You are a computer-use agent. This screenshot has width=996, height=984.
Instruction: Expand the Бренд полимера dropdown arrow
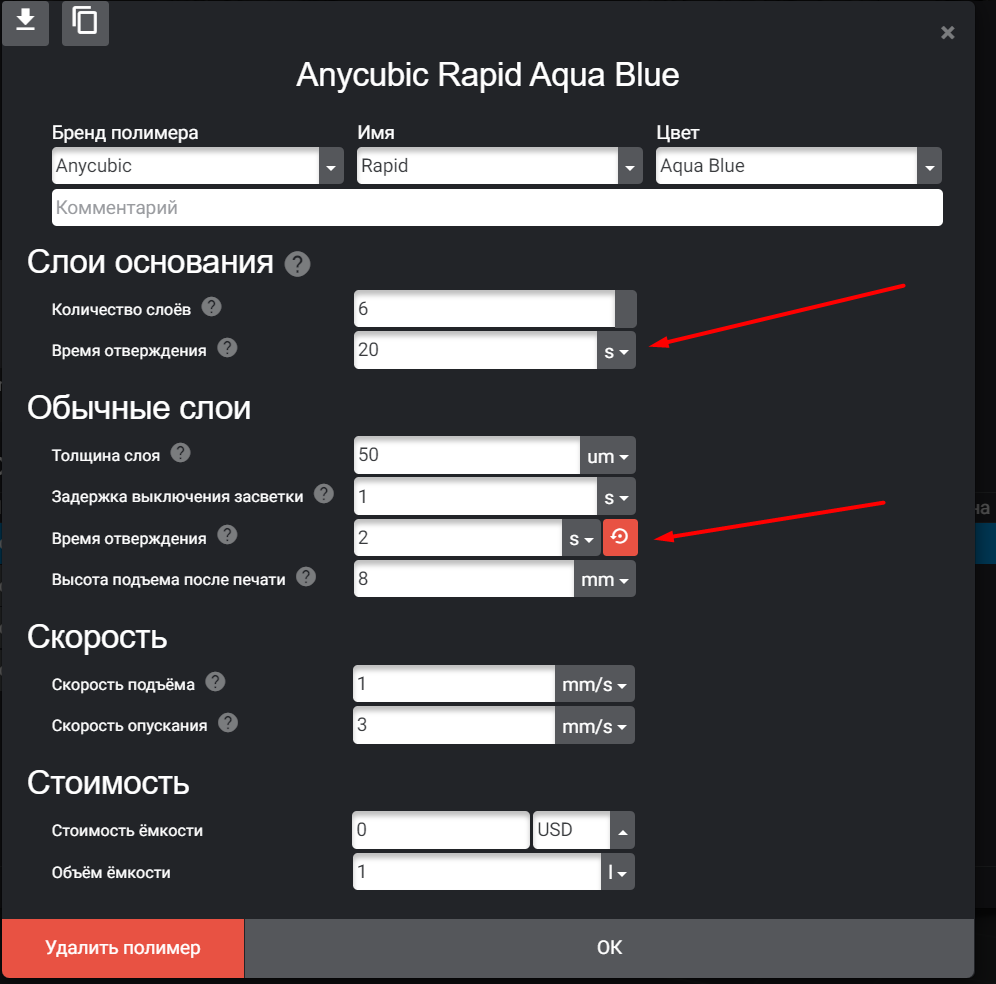tap(331, 166)
